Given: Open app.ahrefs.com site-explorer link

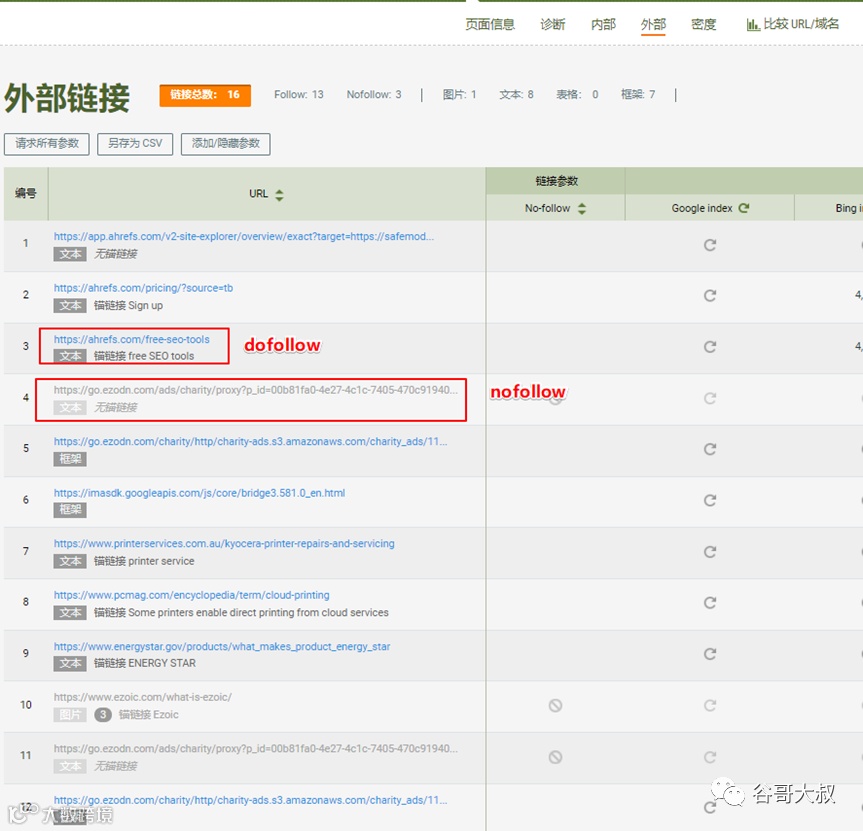Looking at the screenshot, I should pos(244,236).
